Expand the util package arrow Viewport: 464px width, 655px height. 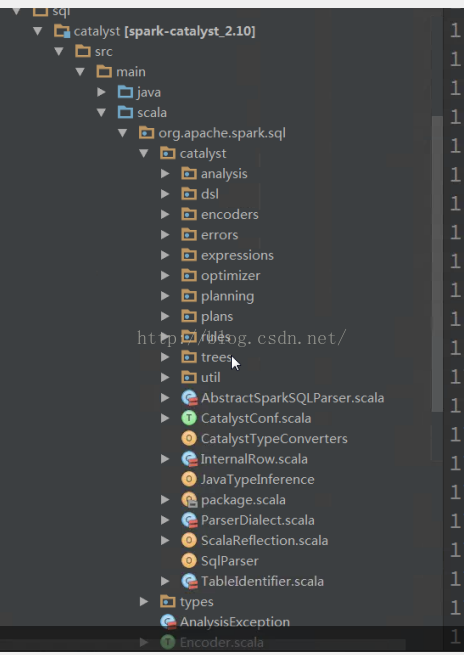pyautogui.click(x=165, y=377)
